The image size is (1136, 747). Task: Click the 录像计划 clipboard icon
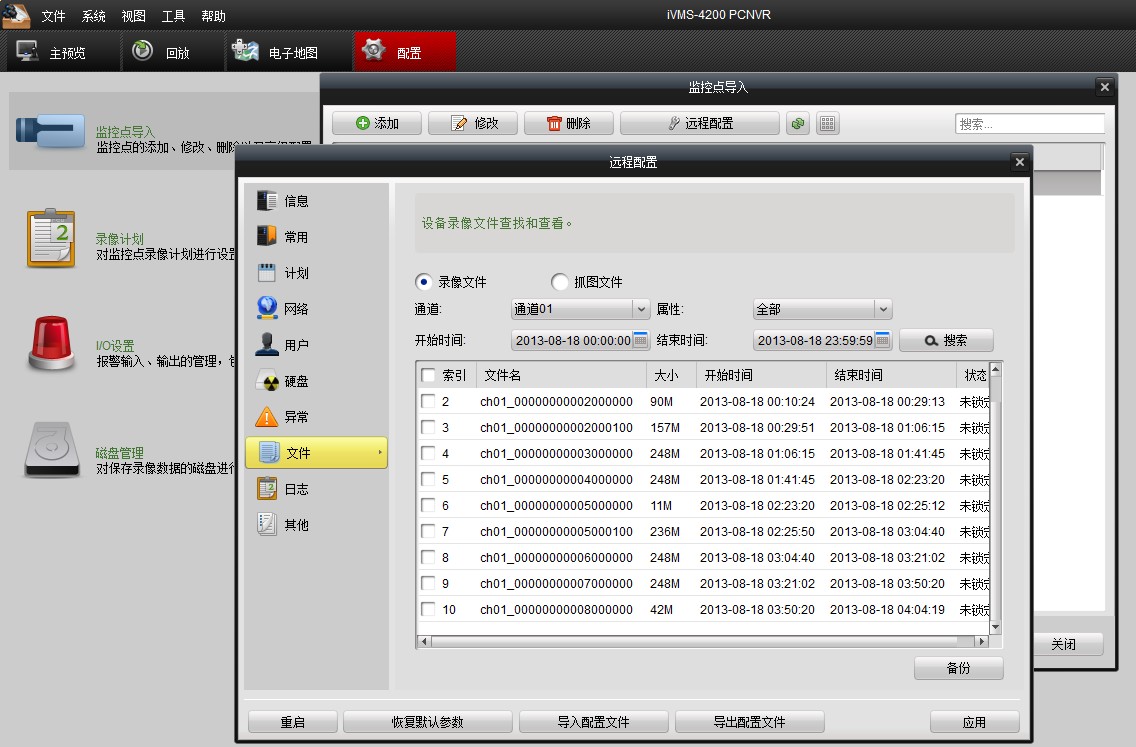(x=51, y=238)
